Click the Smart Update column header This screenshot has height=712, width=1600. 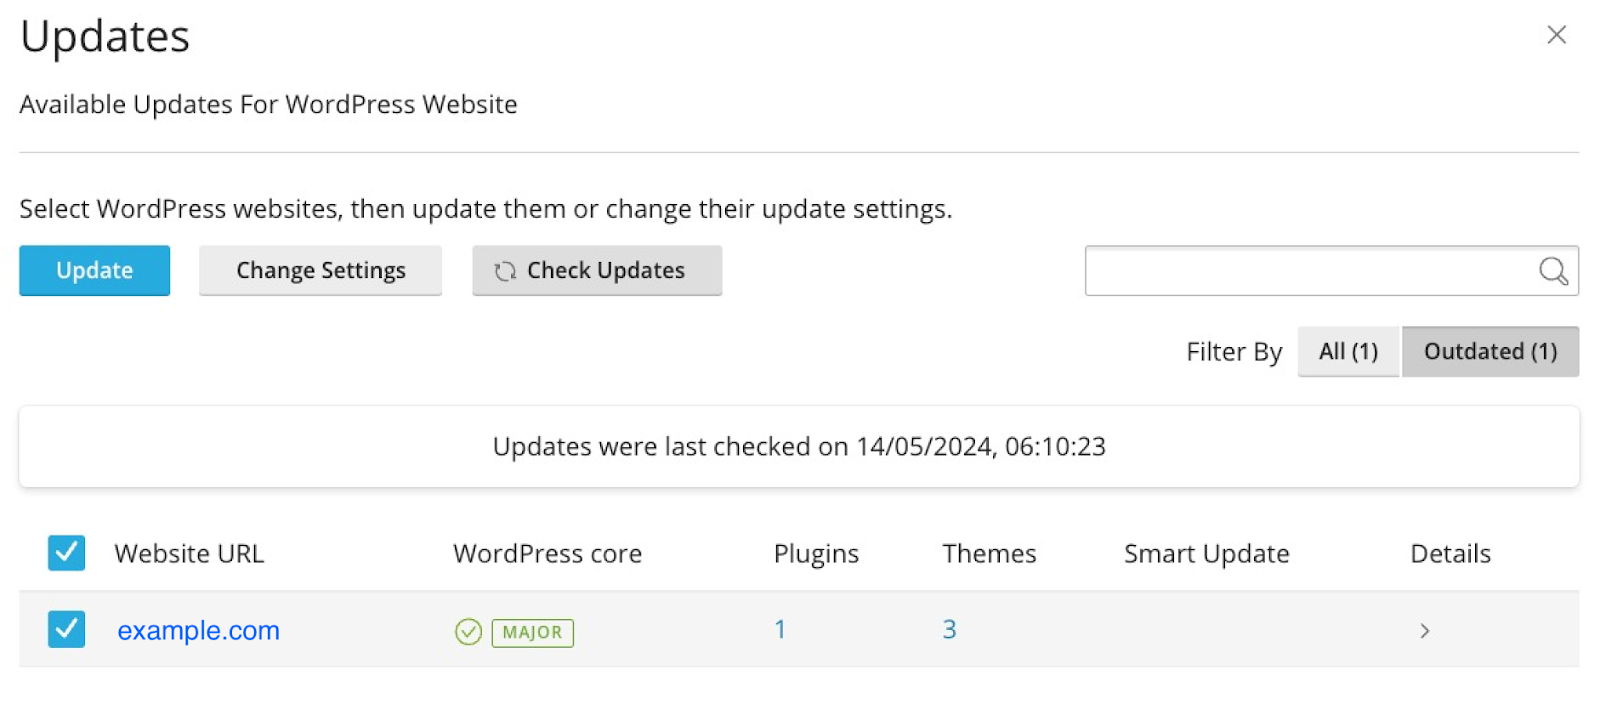pyautogui.click(x=1206, y=554)
